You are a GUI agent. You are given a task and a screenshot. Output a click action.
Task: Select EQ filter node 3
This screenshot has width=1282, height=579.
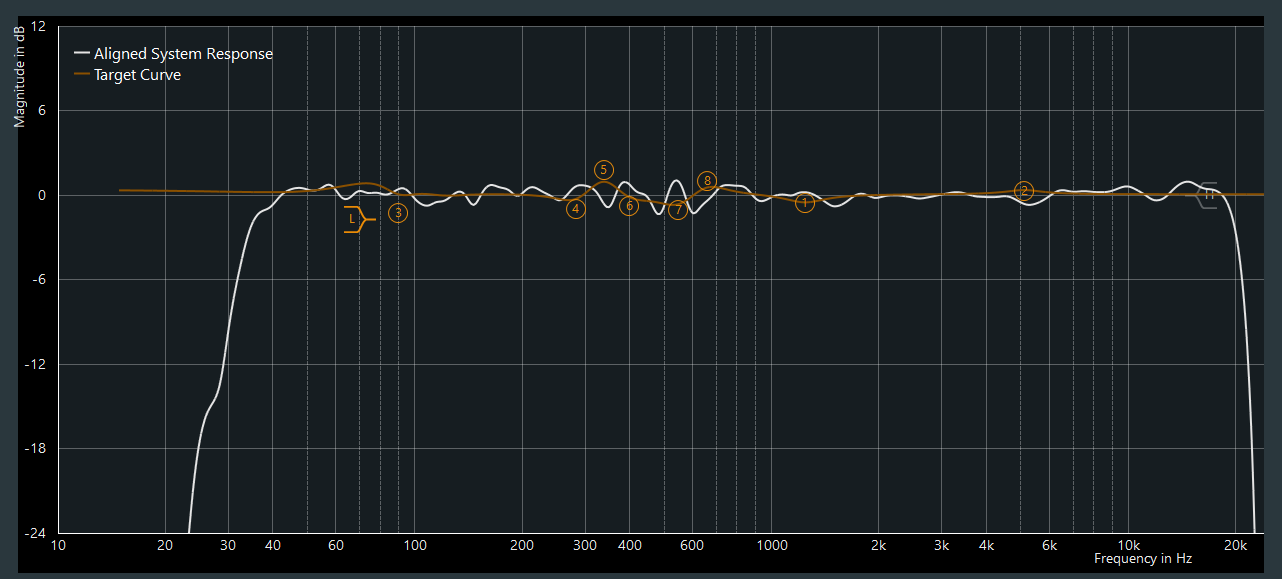pyautogui.click(x=398, y=213)
